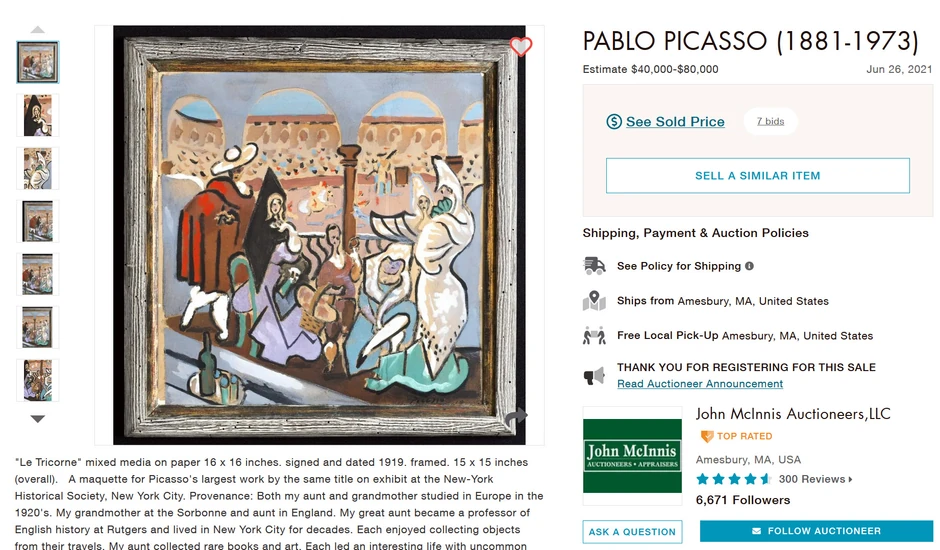This screenshot has height=550, width=940.
Task: Click the megaphone announcement icon
Action: [595, 375]
